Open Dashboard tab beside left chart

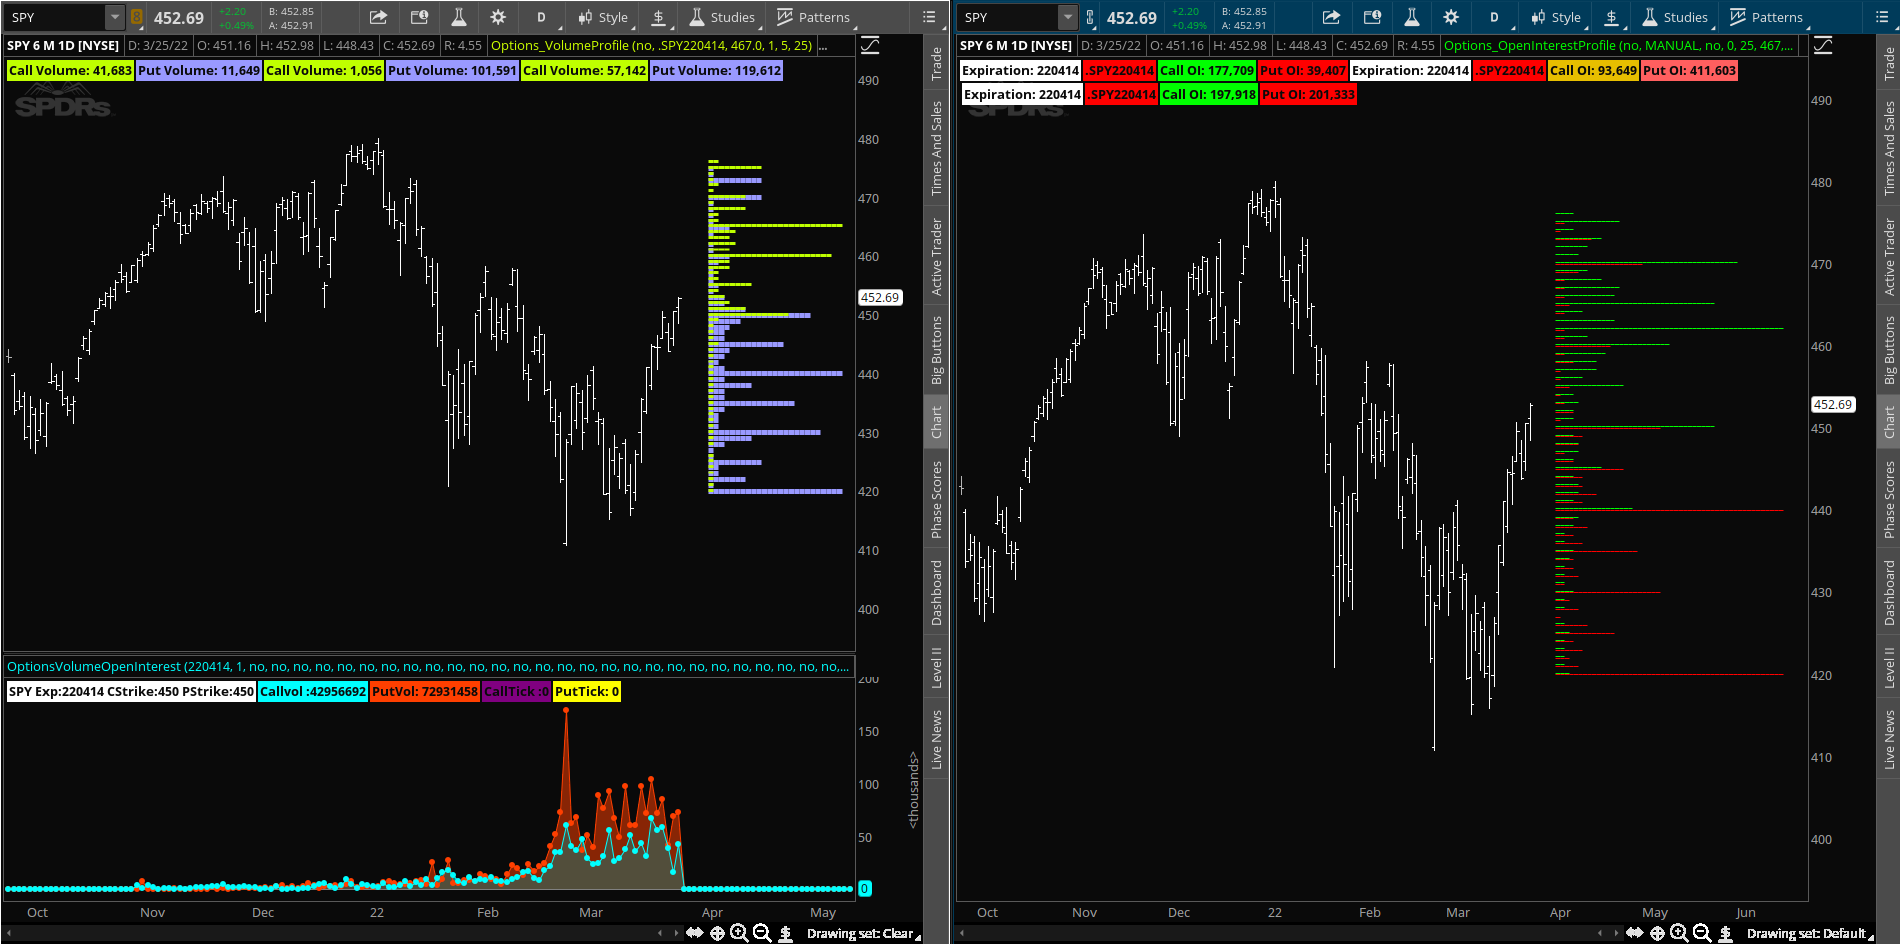937,593
